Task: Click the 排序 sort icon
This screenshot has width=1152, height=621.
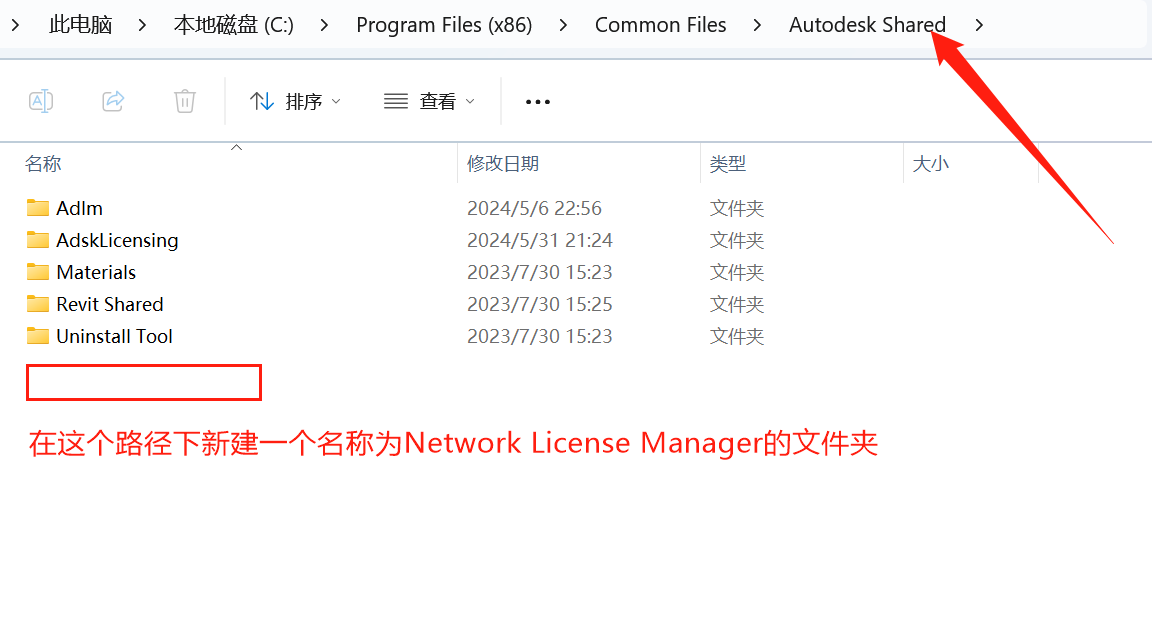Action: (260, 100)
